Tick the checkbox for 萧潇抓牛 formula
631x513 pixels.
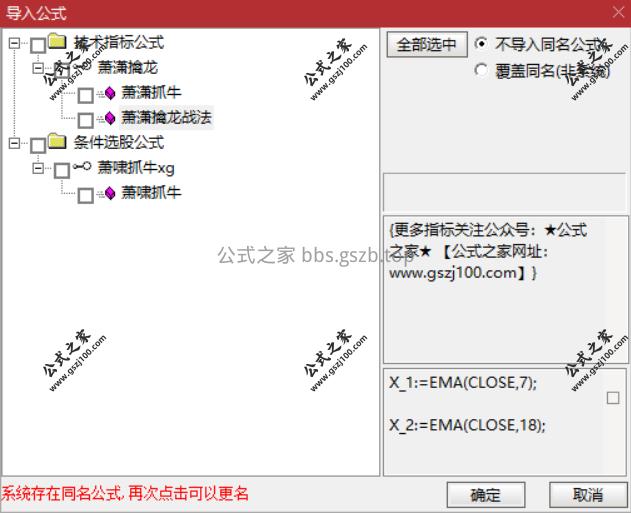[x=85, y=95]
